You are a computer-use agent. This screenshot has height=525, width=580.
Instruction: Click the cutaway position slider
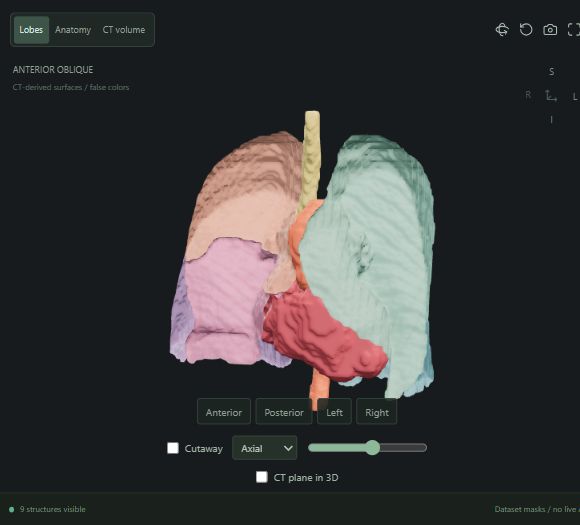click(367, 448)
